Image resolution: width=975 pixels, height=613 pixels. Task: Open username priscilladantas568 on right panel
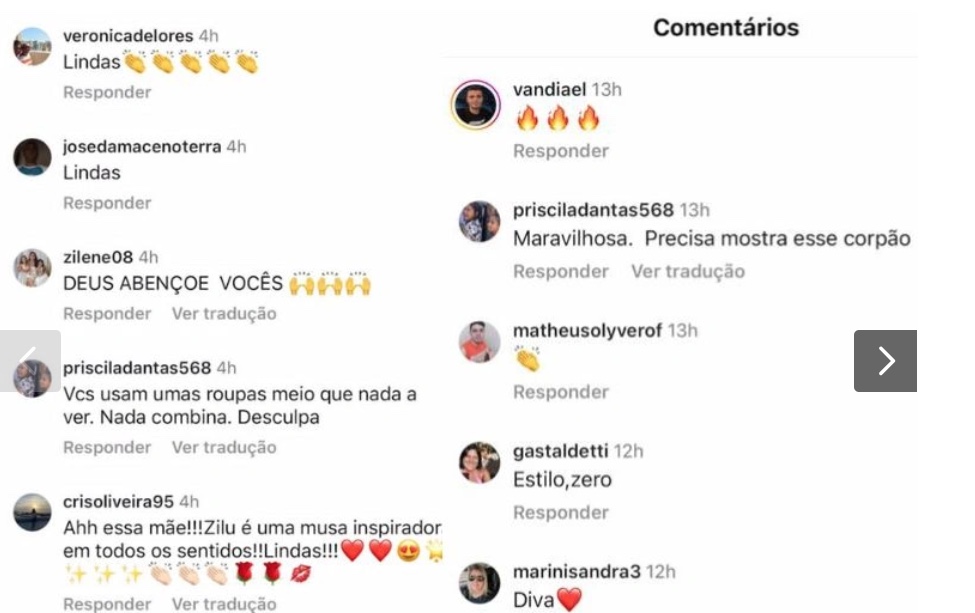(593, 210)
